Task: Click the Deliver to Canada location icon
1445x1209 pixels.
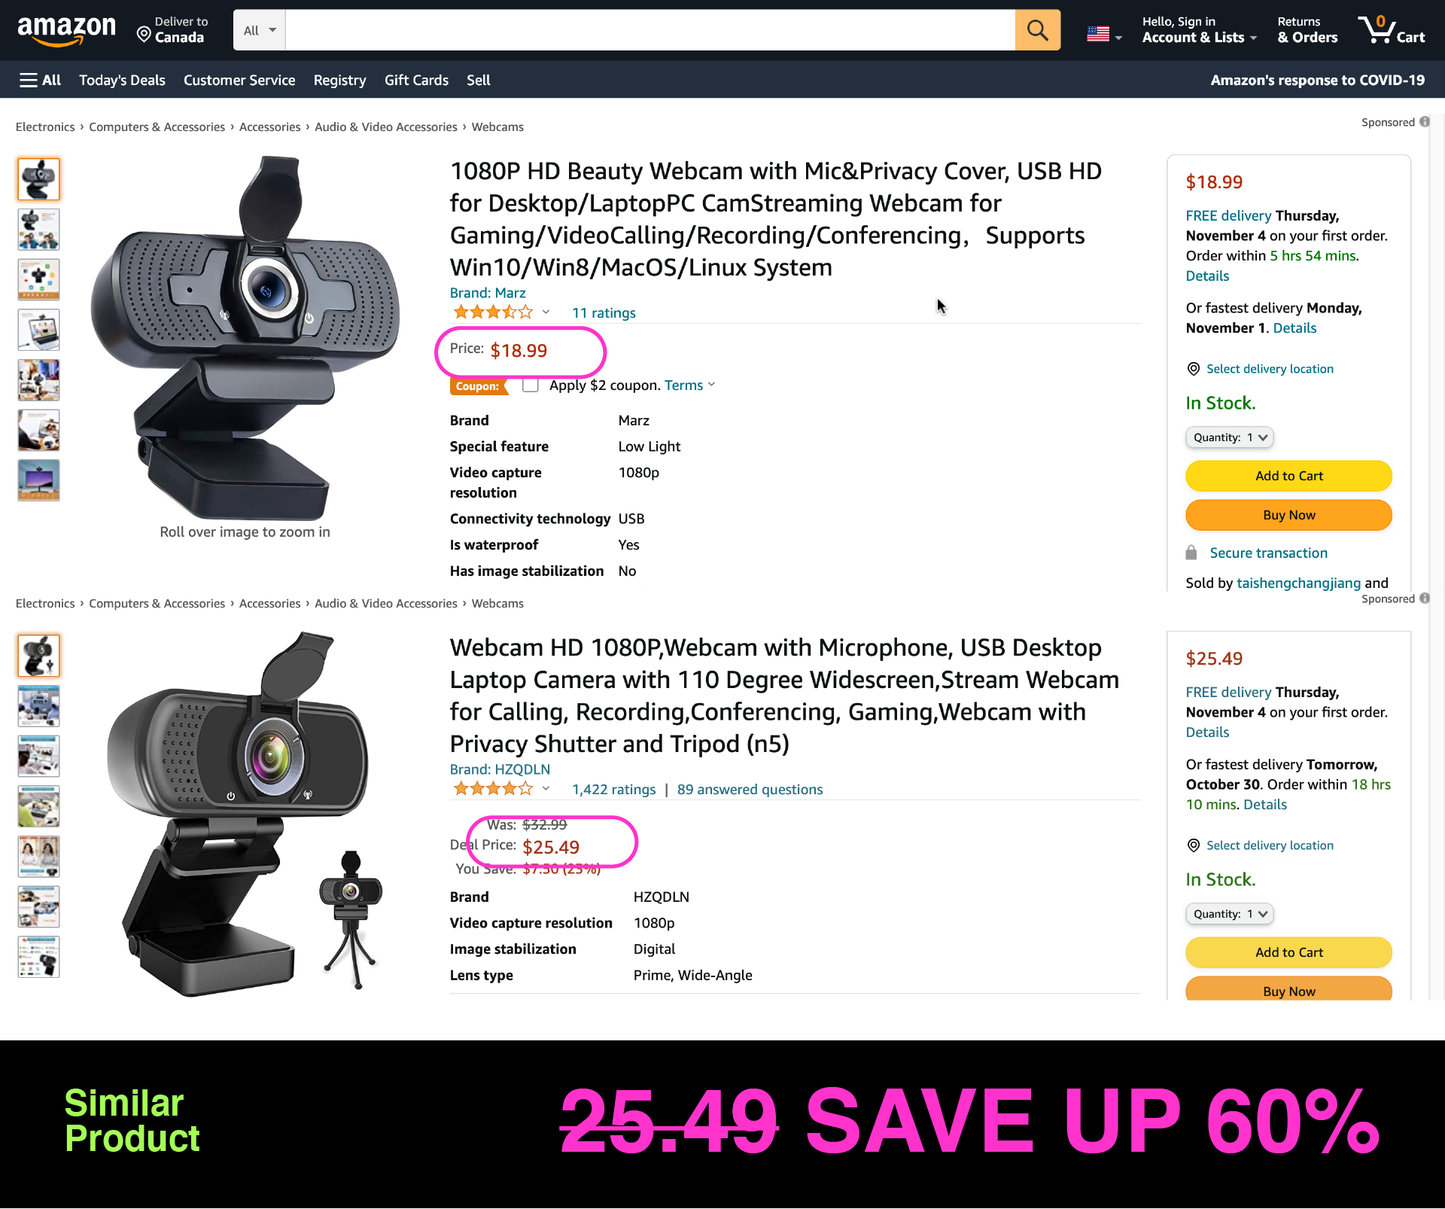Action: 144,35
